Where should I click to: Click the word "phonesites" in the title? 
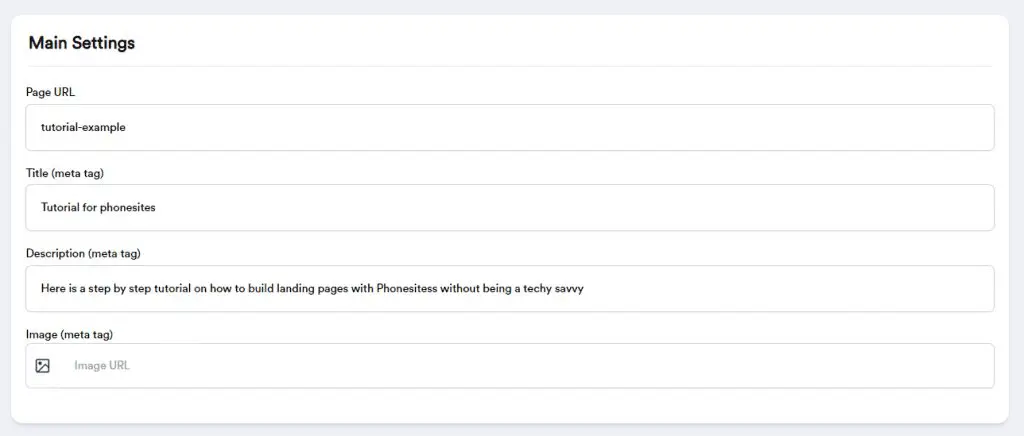(128, 208)
